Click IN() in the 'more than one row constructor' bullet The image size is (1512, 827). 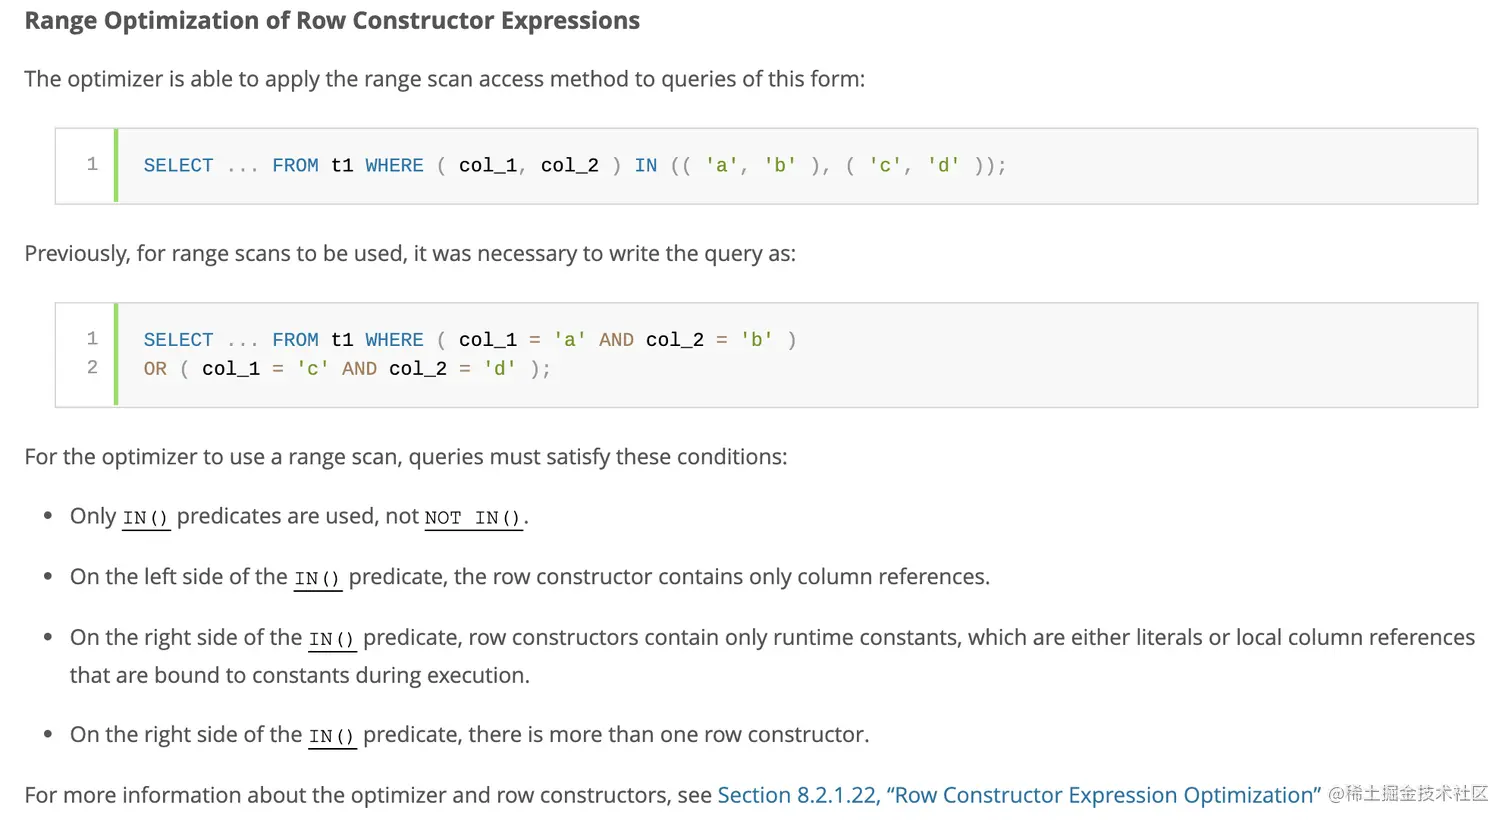click(x=332, y=736)
